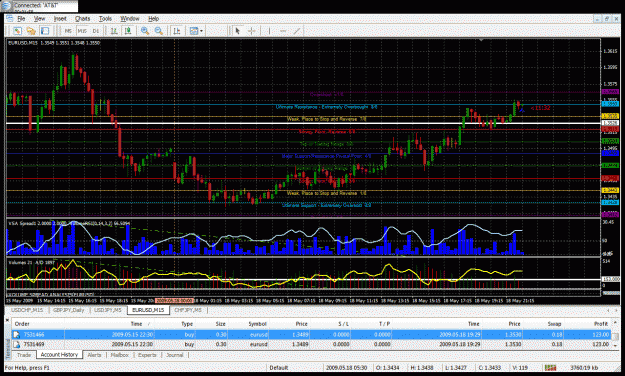The width and height of the screenshot is (625, 376).
Task: Open the Profiles folder icon in toolbar
Action: click(31, 31)
